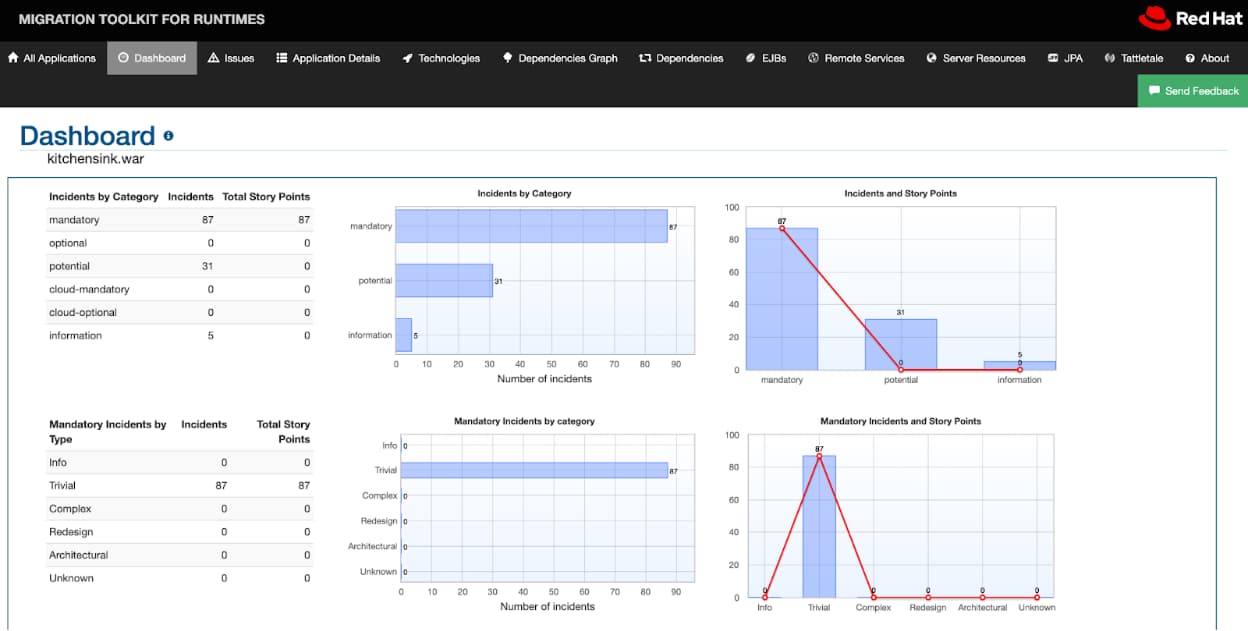Click the Red Hat logo
1248x631 pixels.
(x=1189, y=18)
